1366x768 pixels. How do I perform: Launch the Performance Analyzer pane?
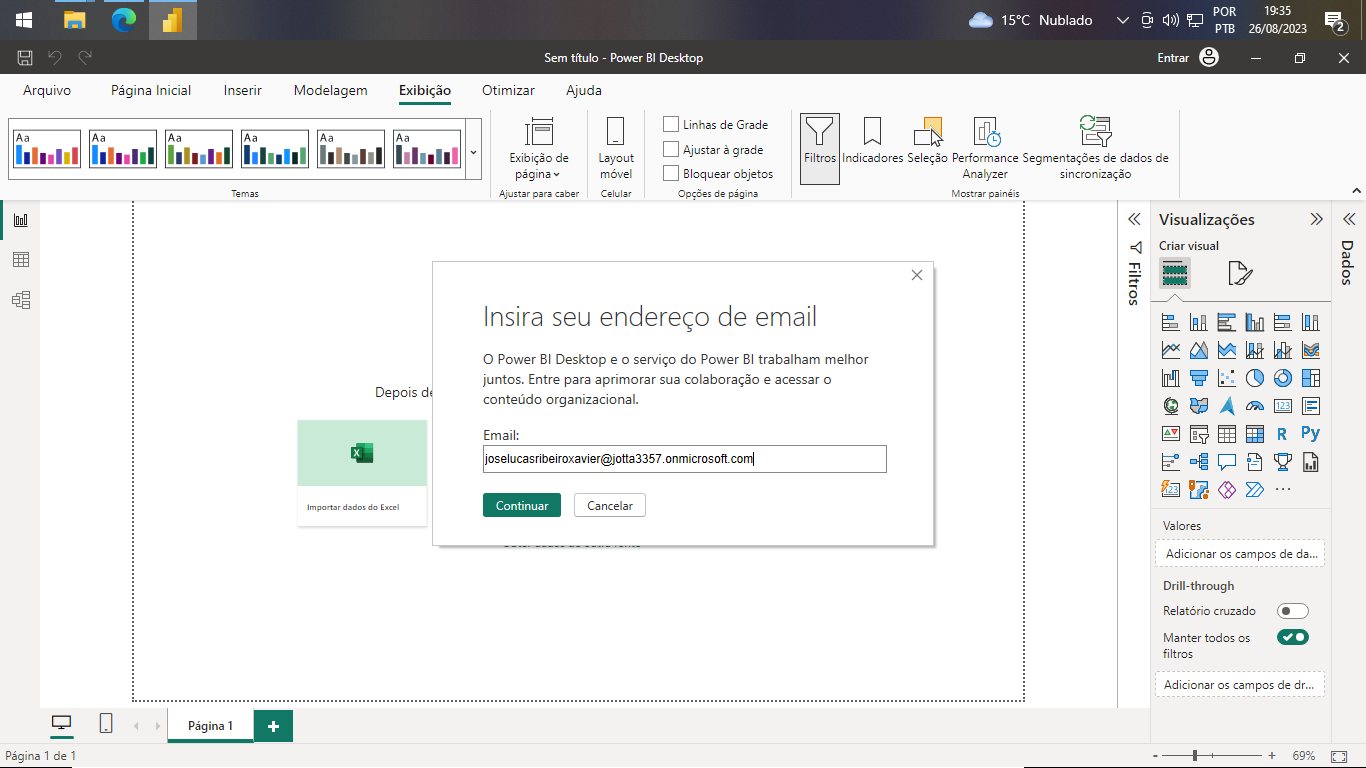click(x=985, y=148)
